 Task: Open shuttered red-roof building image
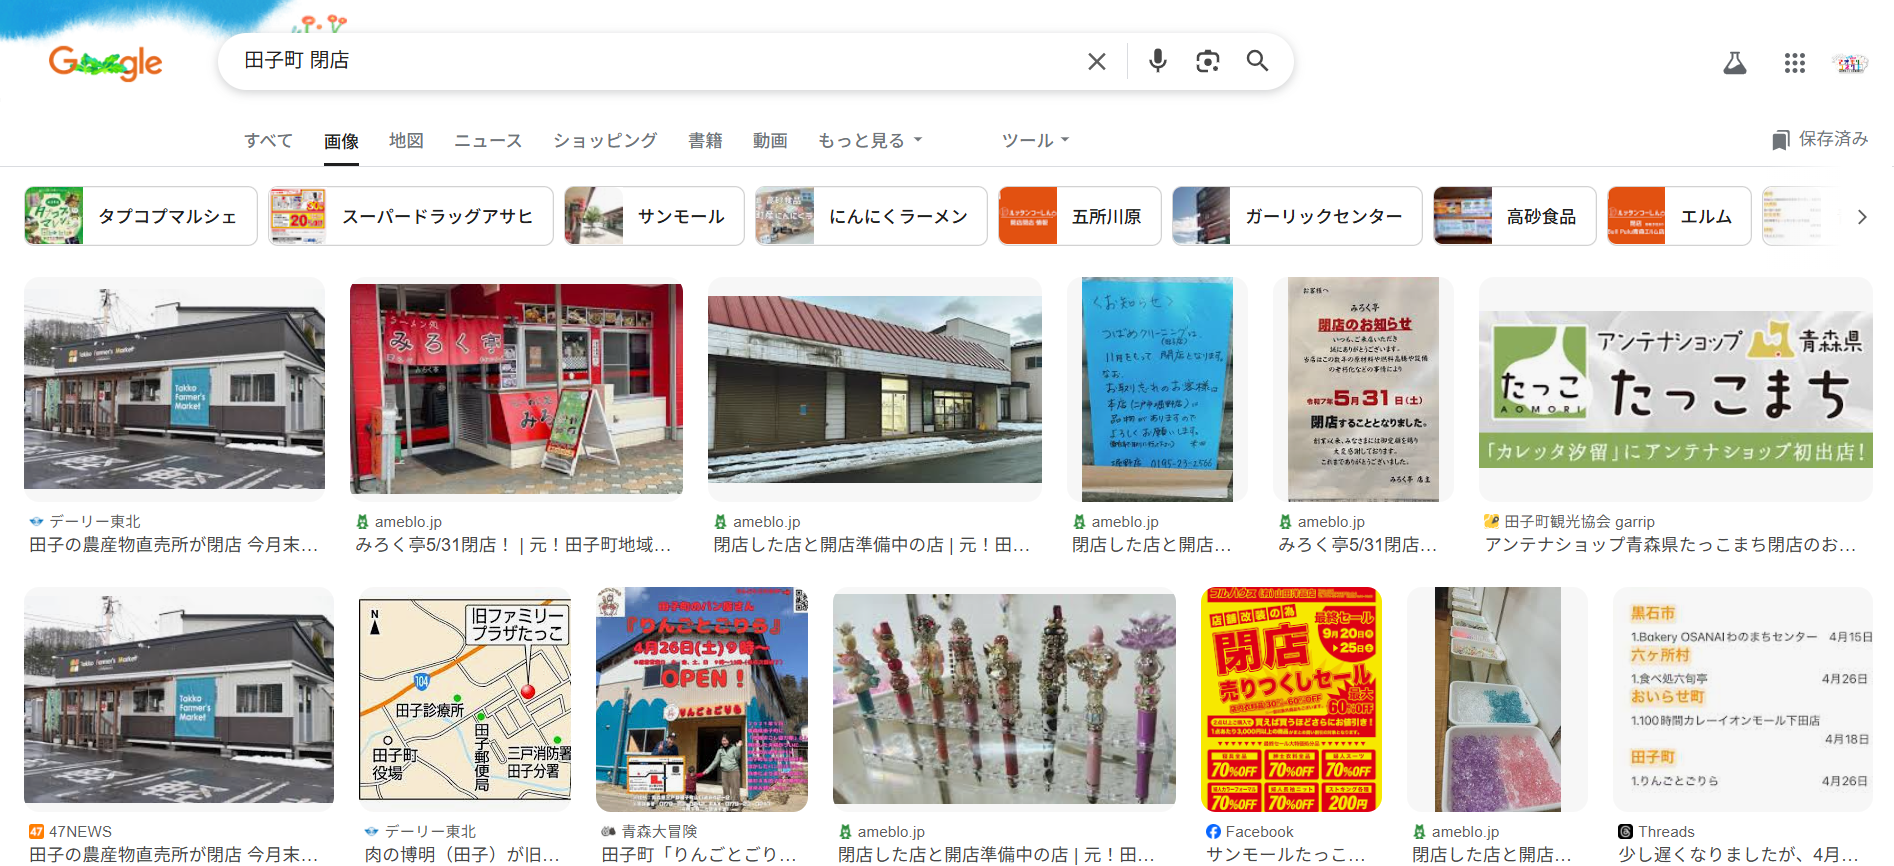coord(875,389)
